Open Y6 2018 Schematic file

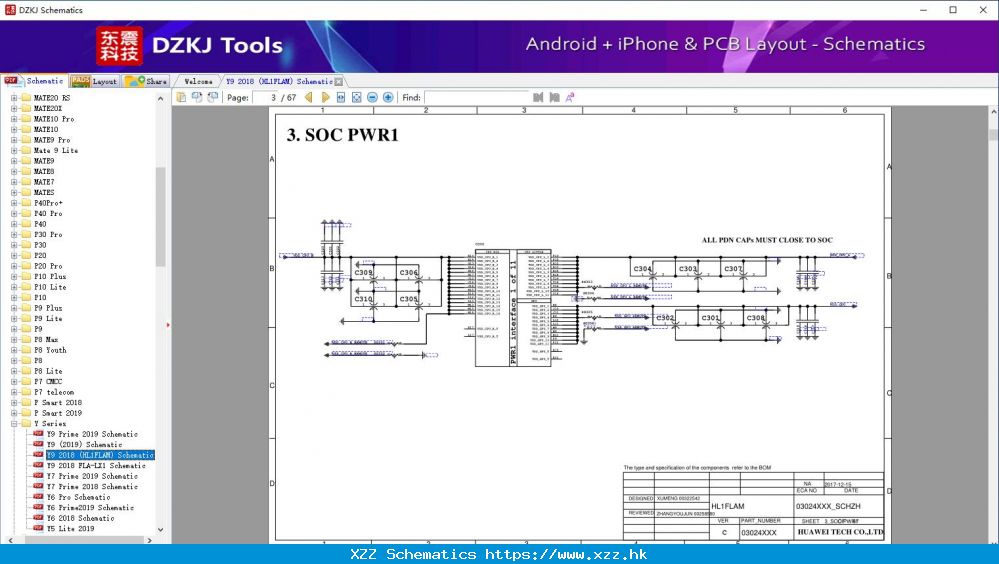pyautogui.click(x=81, y=518)
